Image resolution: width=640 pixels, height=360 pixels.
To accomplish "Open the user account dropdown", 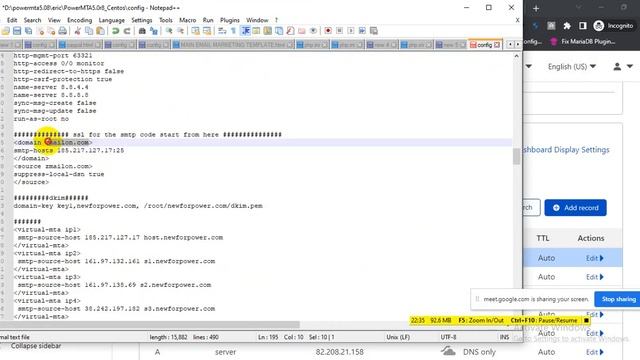I will (x=623, y=67).
